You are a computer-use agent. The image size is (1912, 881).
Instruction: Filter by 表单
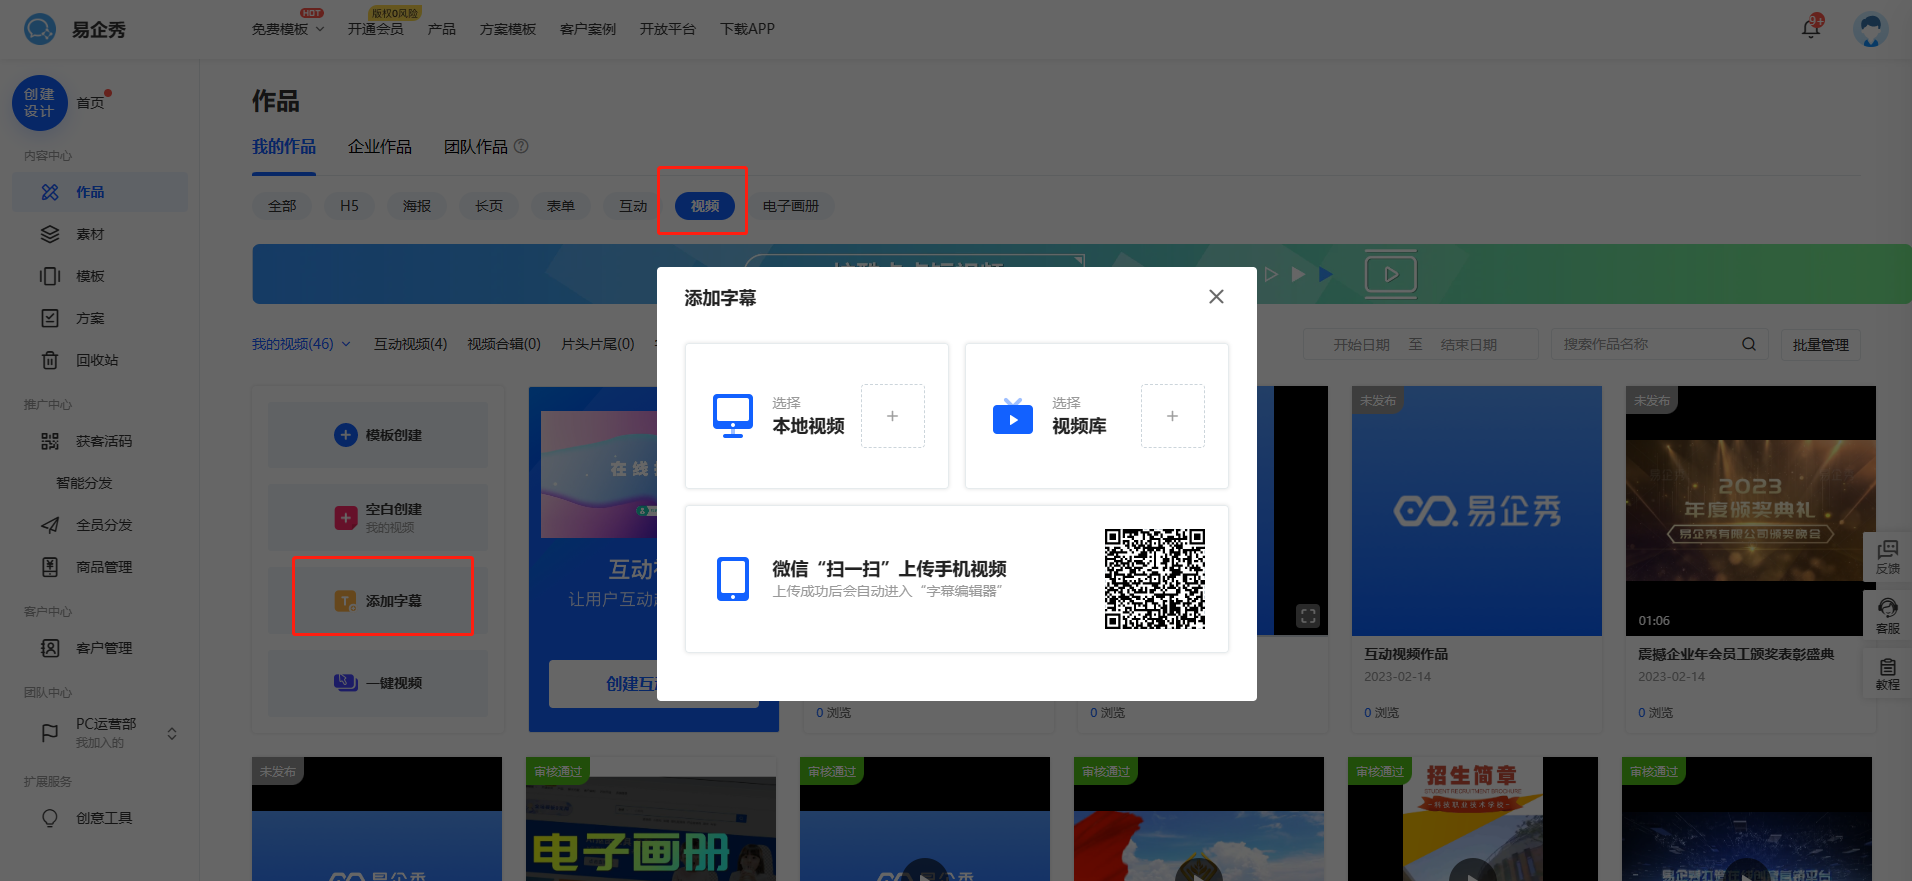coord(561,206)
